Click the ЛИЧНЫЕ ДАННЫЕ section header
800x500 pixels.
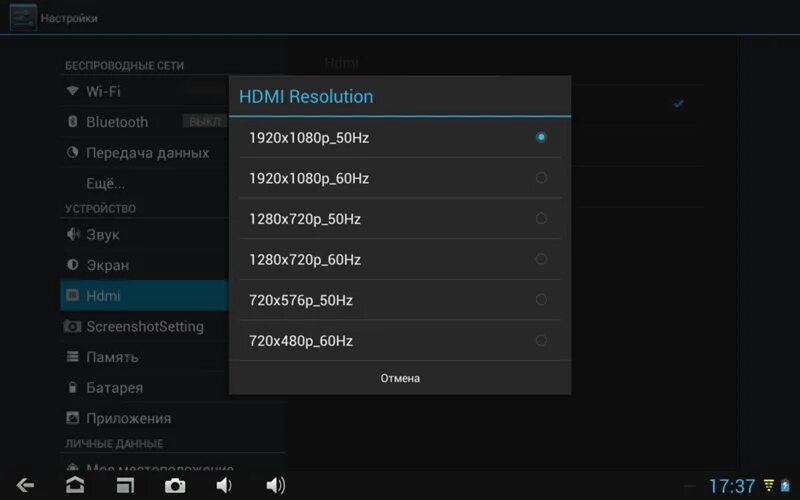tap(114, 444)
